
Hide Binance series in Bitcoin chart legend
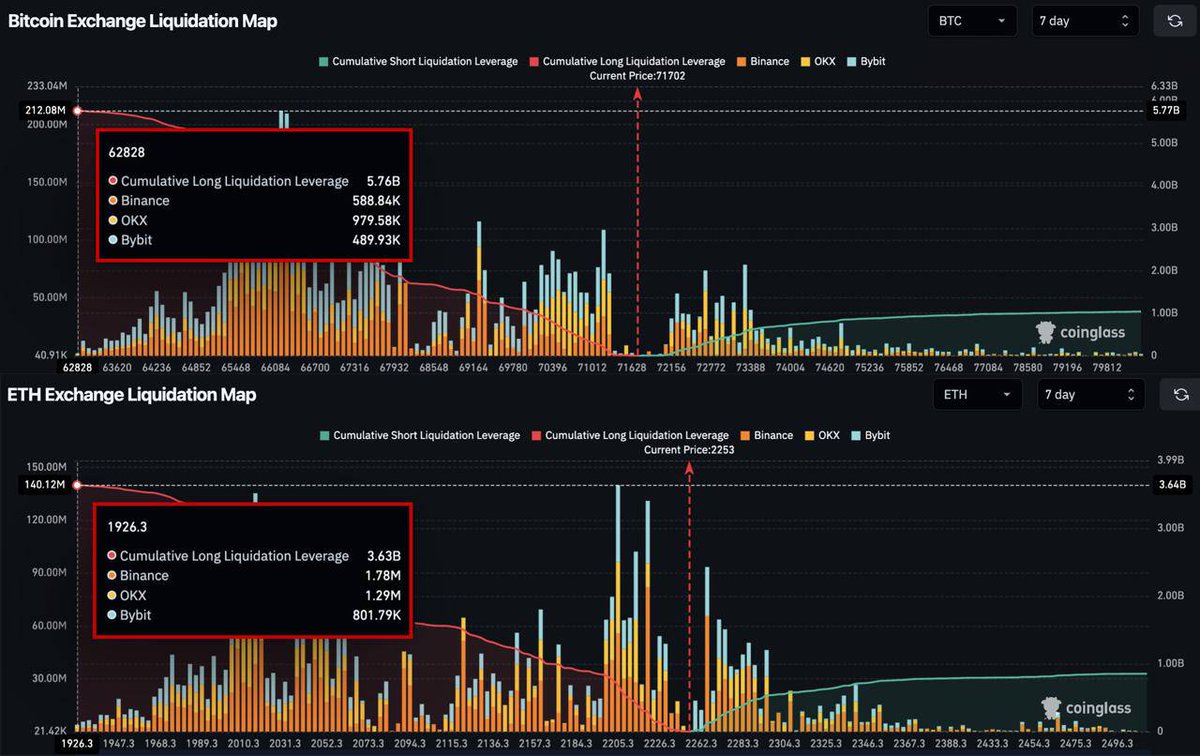point(762,61)
